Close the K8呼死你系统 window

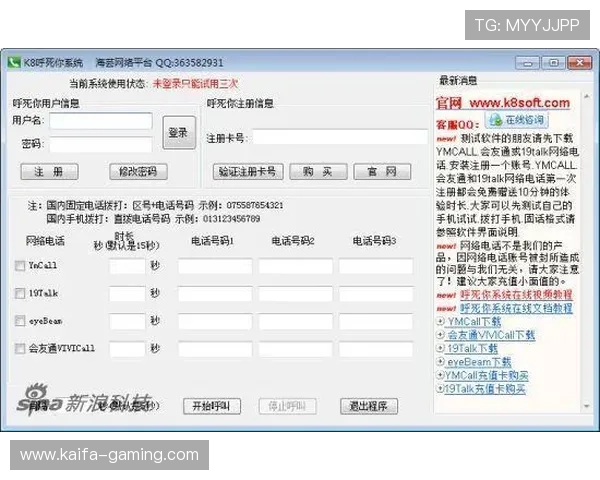coord(580,63)
